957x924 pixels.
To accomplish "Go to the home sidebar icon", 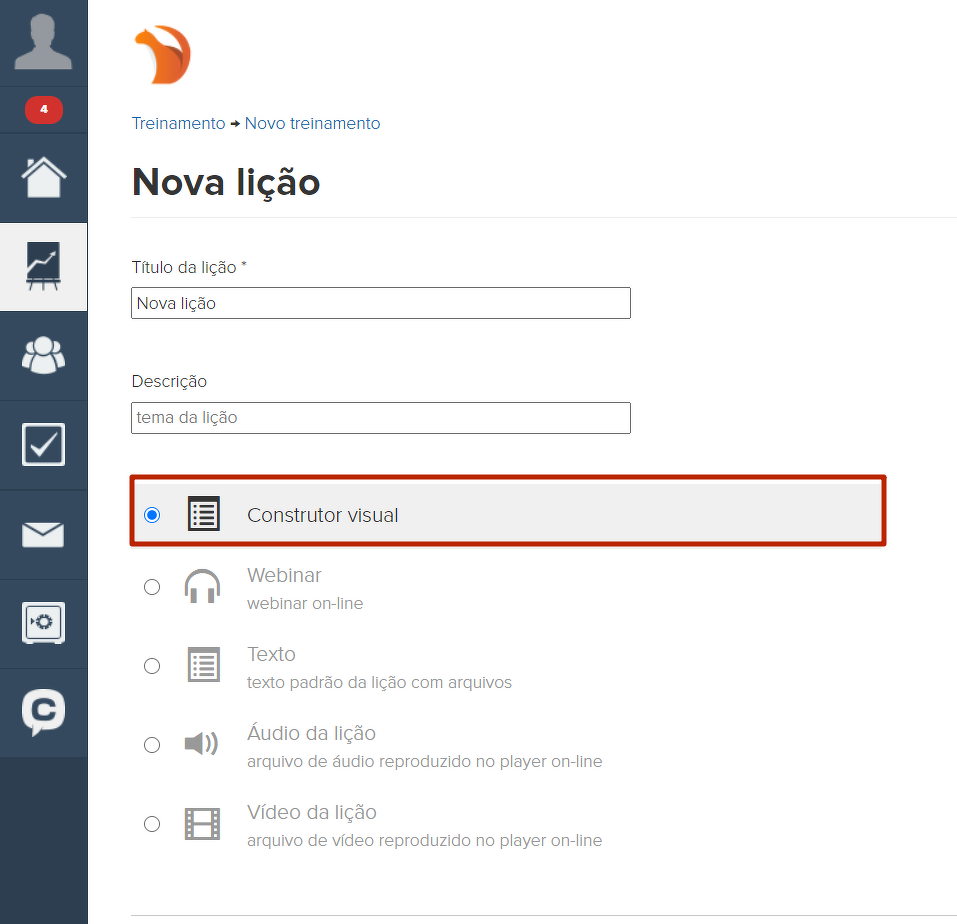I will pyautogui.click(x=43, y=178).
